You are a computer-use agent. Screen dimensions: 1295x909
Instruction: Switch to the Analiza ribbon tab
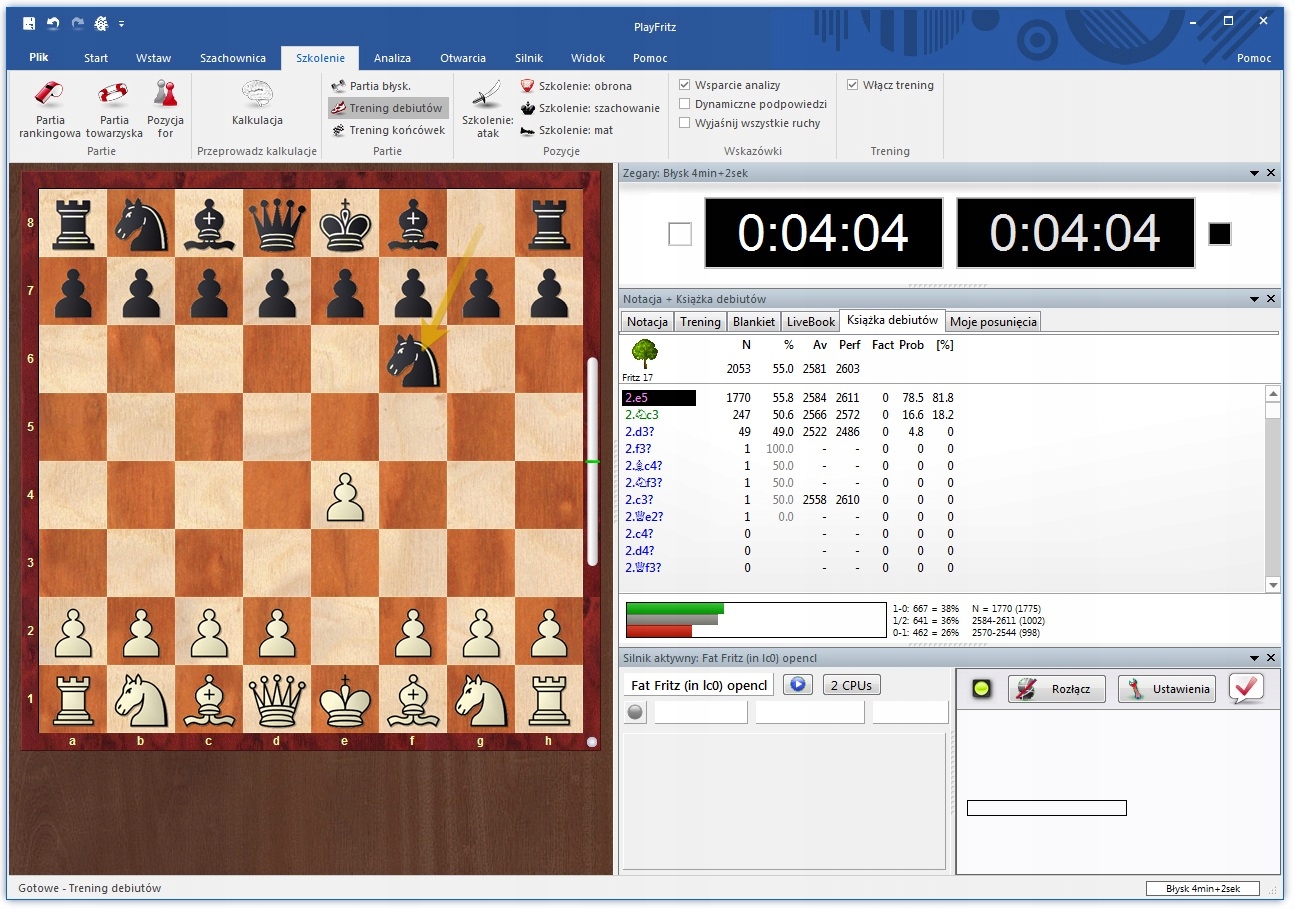point(392,58)
